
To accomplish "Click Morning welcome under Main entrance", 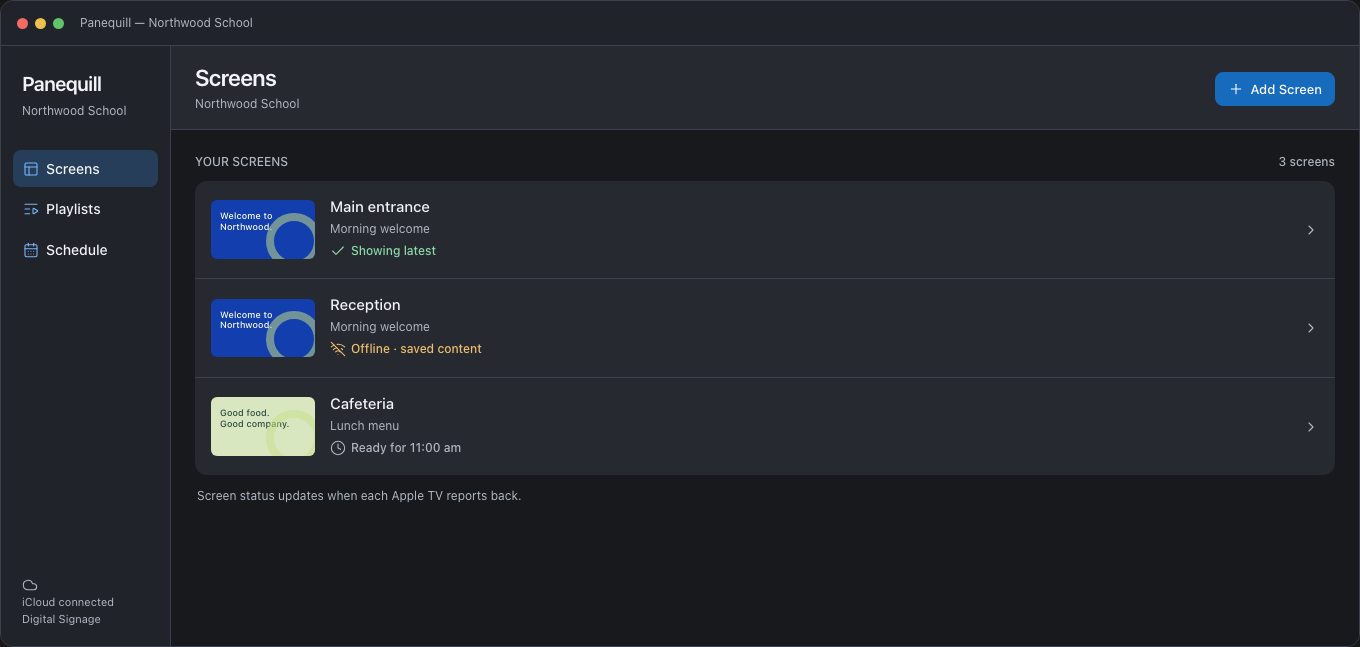I will [x=380, y=229].
